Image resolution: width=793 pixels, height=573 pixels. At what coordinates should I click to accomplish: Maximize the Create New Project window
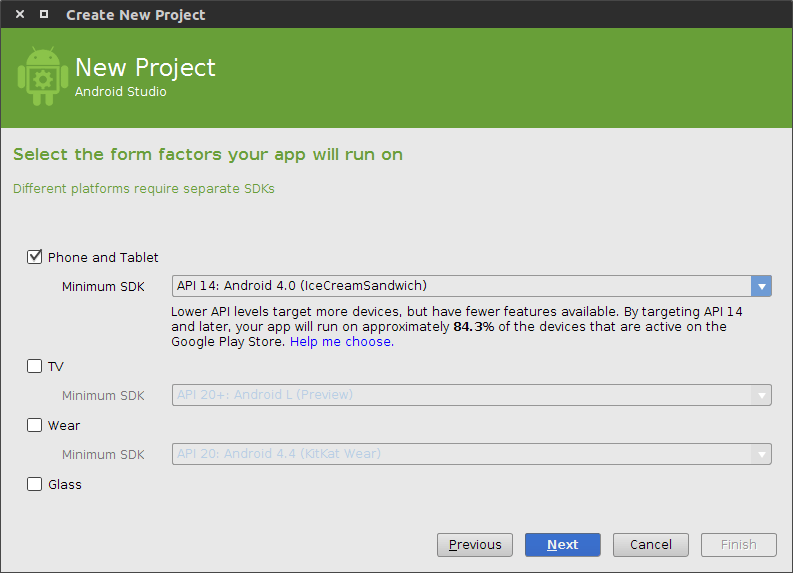44,14
